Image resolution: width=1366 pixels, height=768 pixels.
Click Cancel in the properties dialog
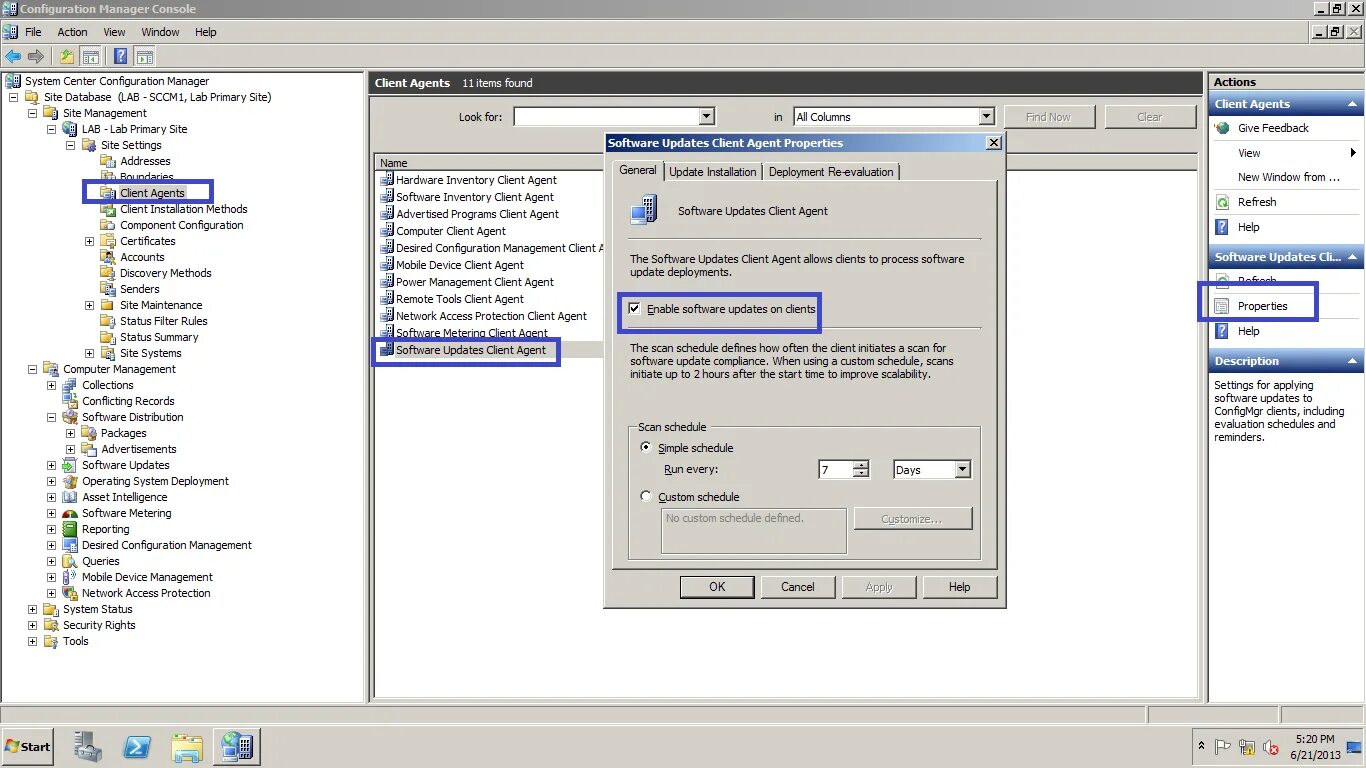(x=798, y=587)
